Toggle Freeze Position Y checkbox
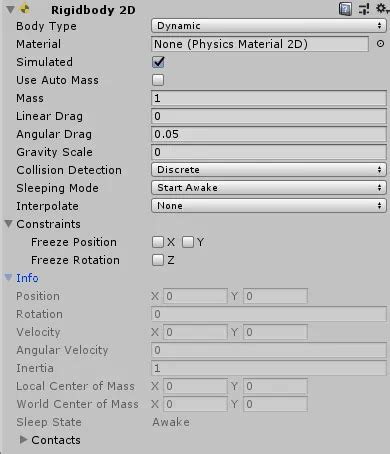390x454 pixels. tap(188, 242)
